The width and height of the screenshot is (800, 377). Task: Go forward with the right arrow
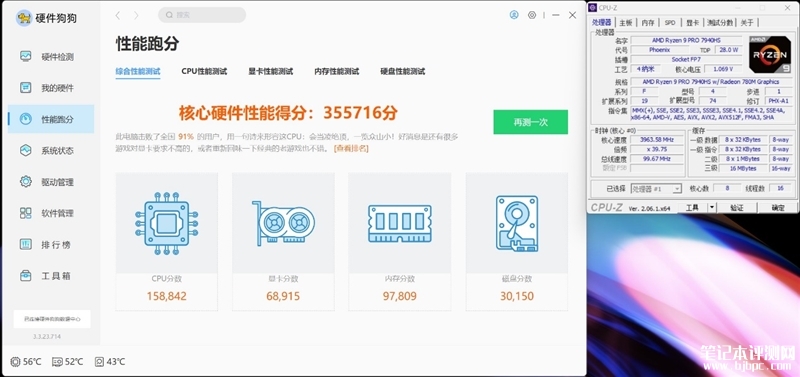(136, 15)
